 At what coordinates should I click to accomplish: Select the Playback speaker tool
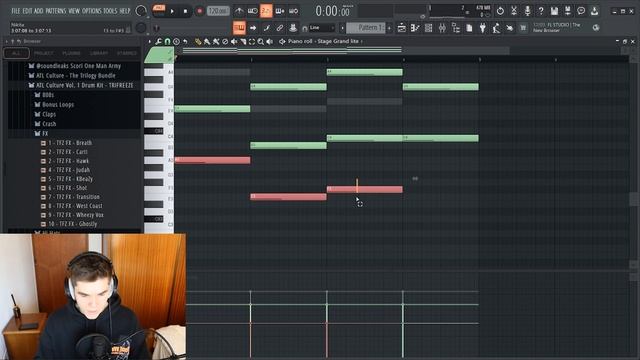270,41
